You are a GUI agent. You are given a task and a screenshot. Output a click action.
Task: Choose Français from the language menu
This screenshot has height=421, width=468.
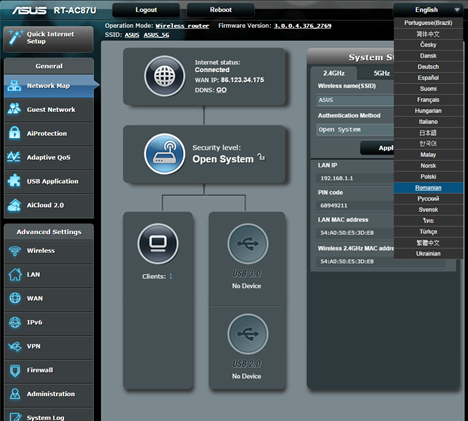coord(428,100)
